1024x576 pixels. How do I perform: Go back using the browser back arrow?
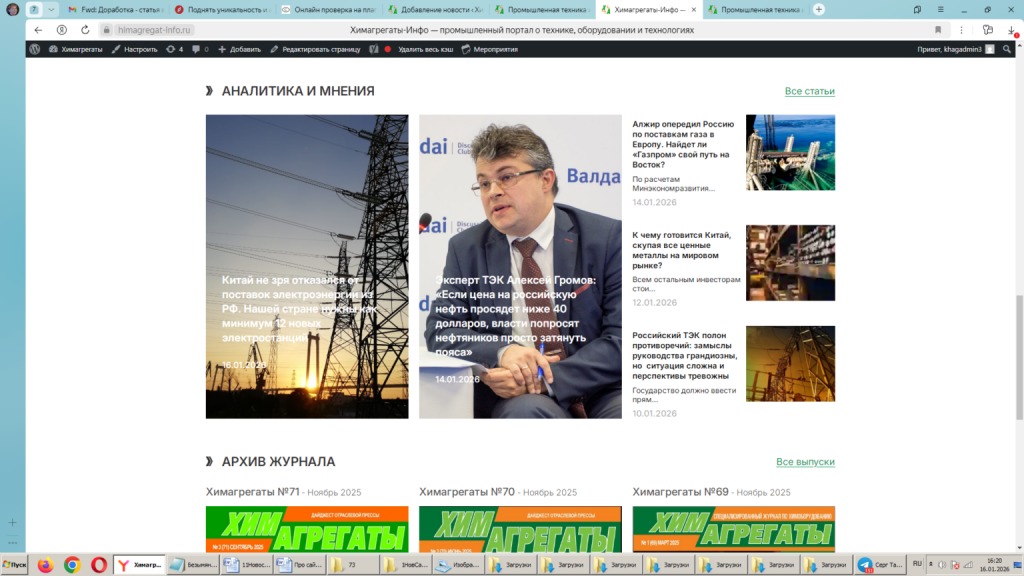coord(38,30)
